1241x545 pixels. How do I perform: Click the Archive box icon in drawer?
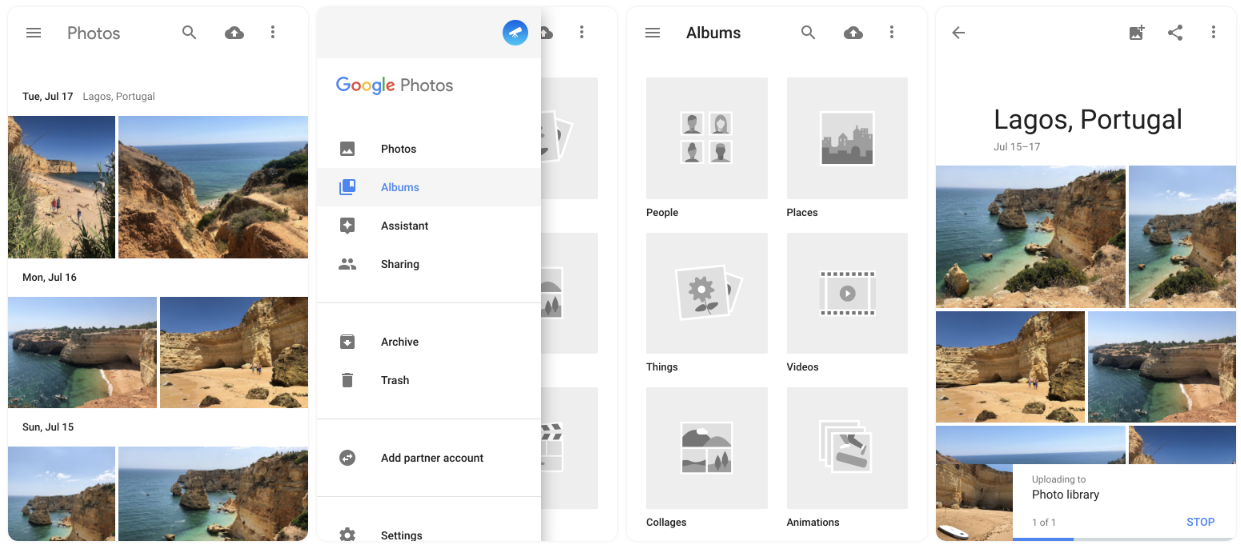347,342
